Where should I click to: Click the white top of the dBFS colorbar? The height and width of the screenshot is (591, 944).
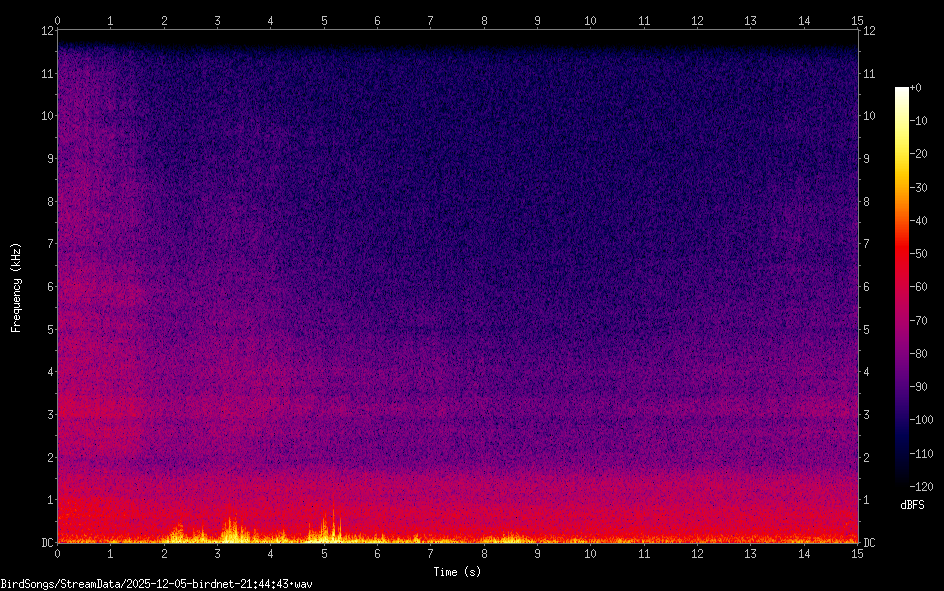tap(902, 91)
